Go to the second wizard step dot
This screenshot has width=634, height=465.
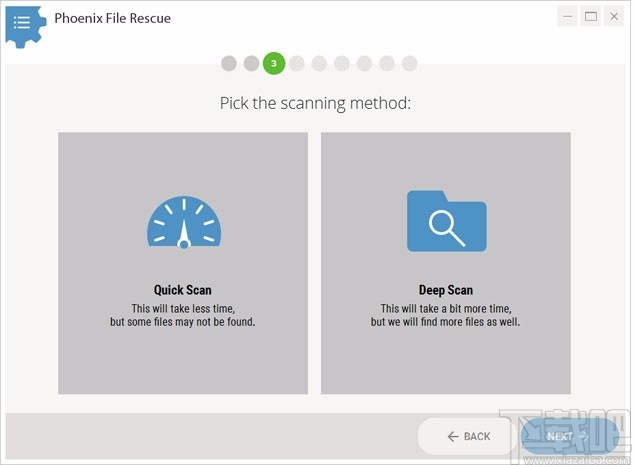click(x=251, y=64)
